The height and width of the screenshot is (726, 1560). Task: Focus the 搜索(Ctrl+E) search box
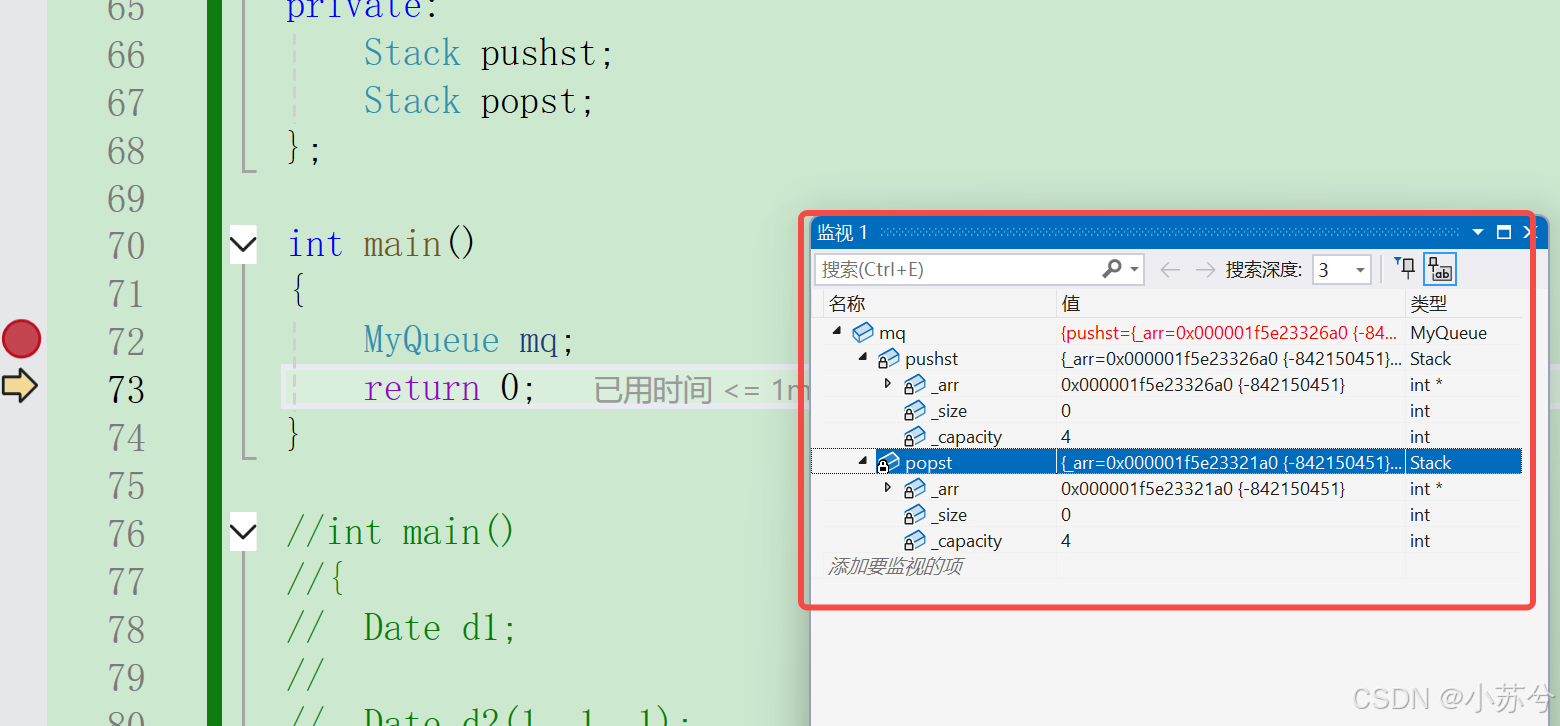pos(959,269)
